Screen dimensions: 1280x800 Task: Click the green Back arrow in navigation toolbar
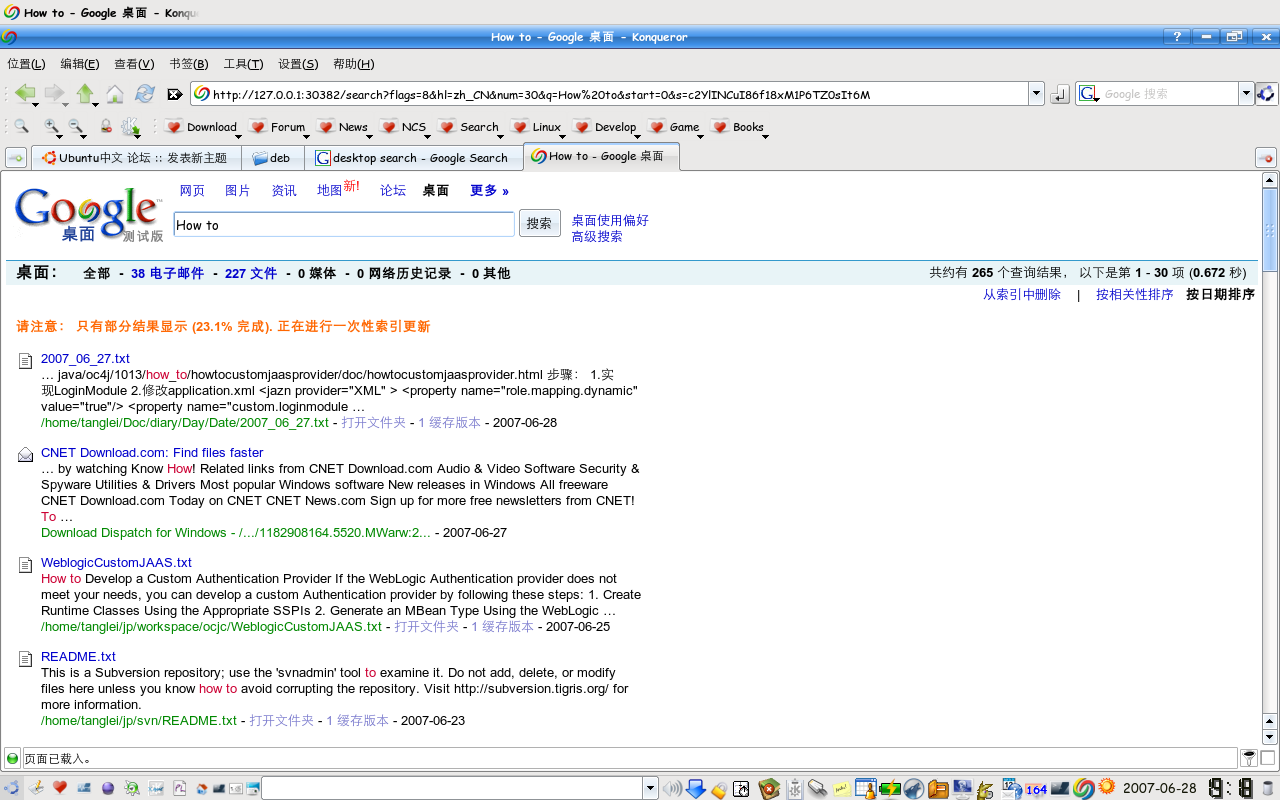point(24,93)
